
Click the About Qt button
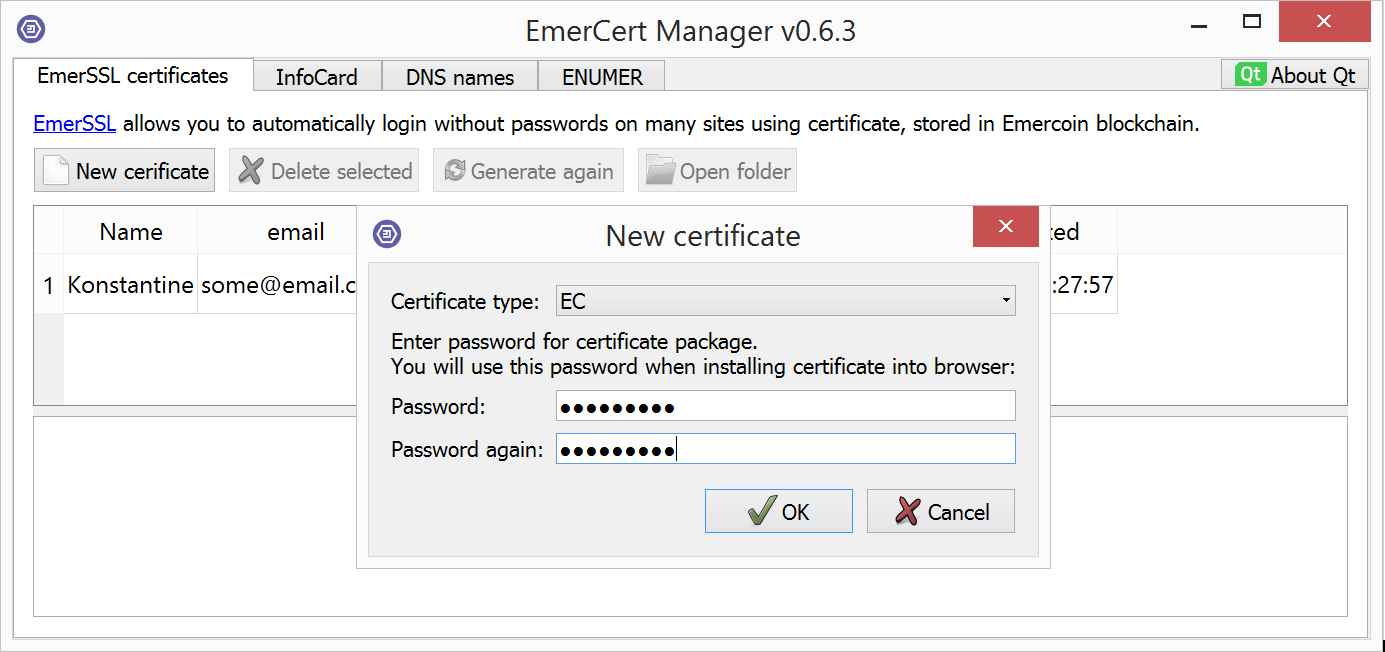1294,75
